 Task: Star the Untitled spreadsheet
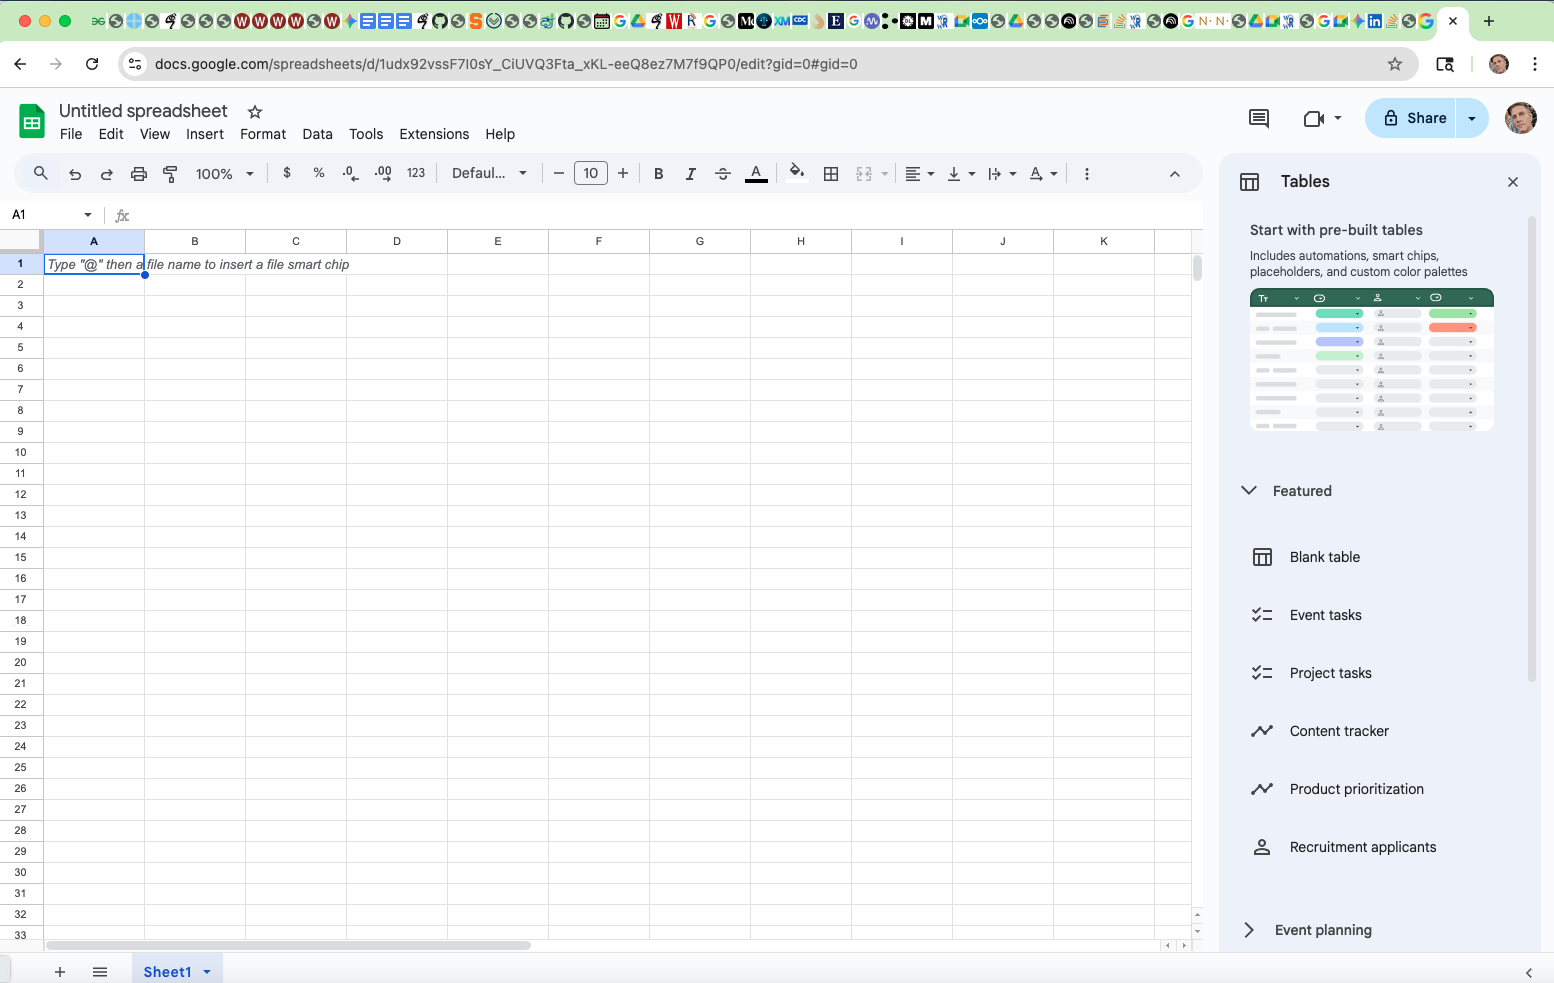[x=255, y=112]
